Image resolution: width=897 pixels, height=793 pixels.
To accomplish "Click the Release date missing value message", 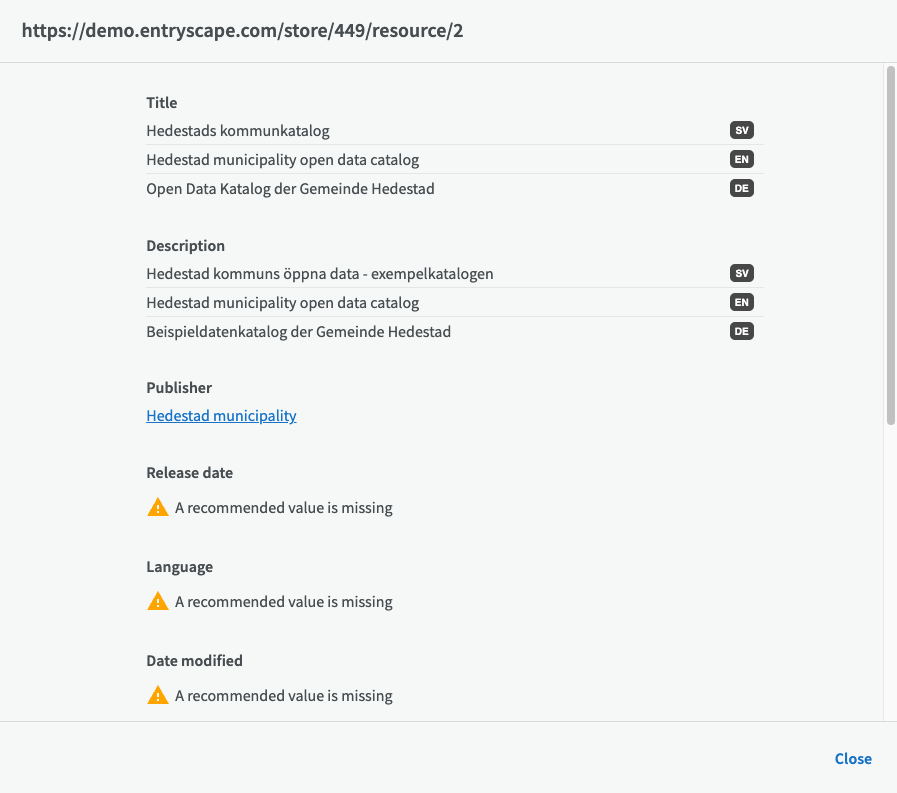I will [x=283, y=508].
